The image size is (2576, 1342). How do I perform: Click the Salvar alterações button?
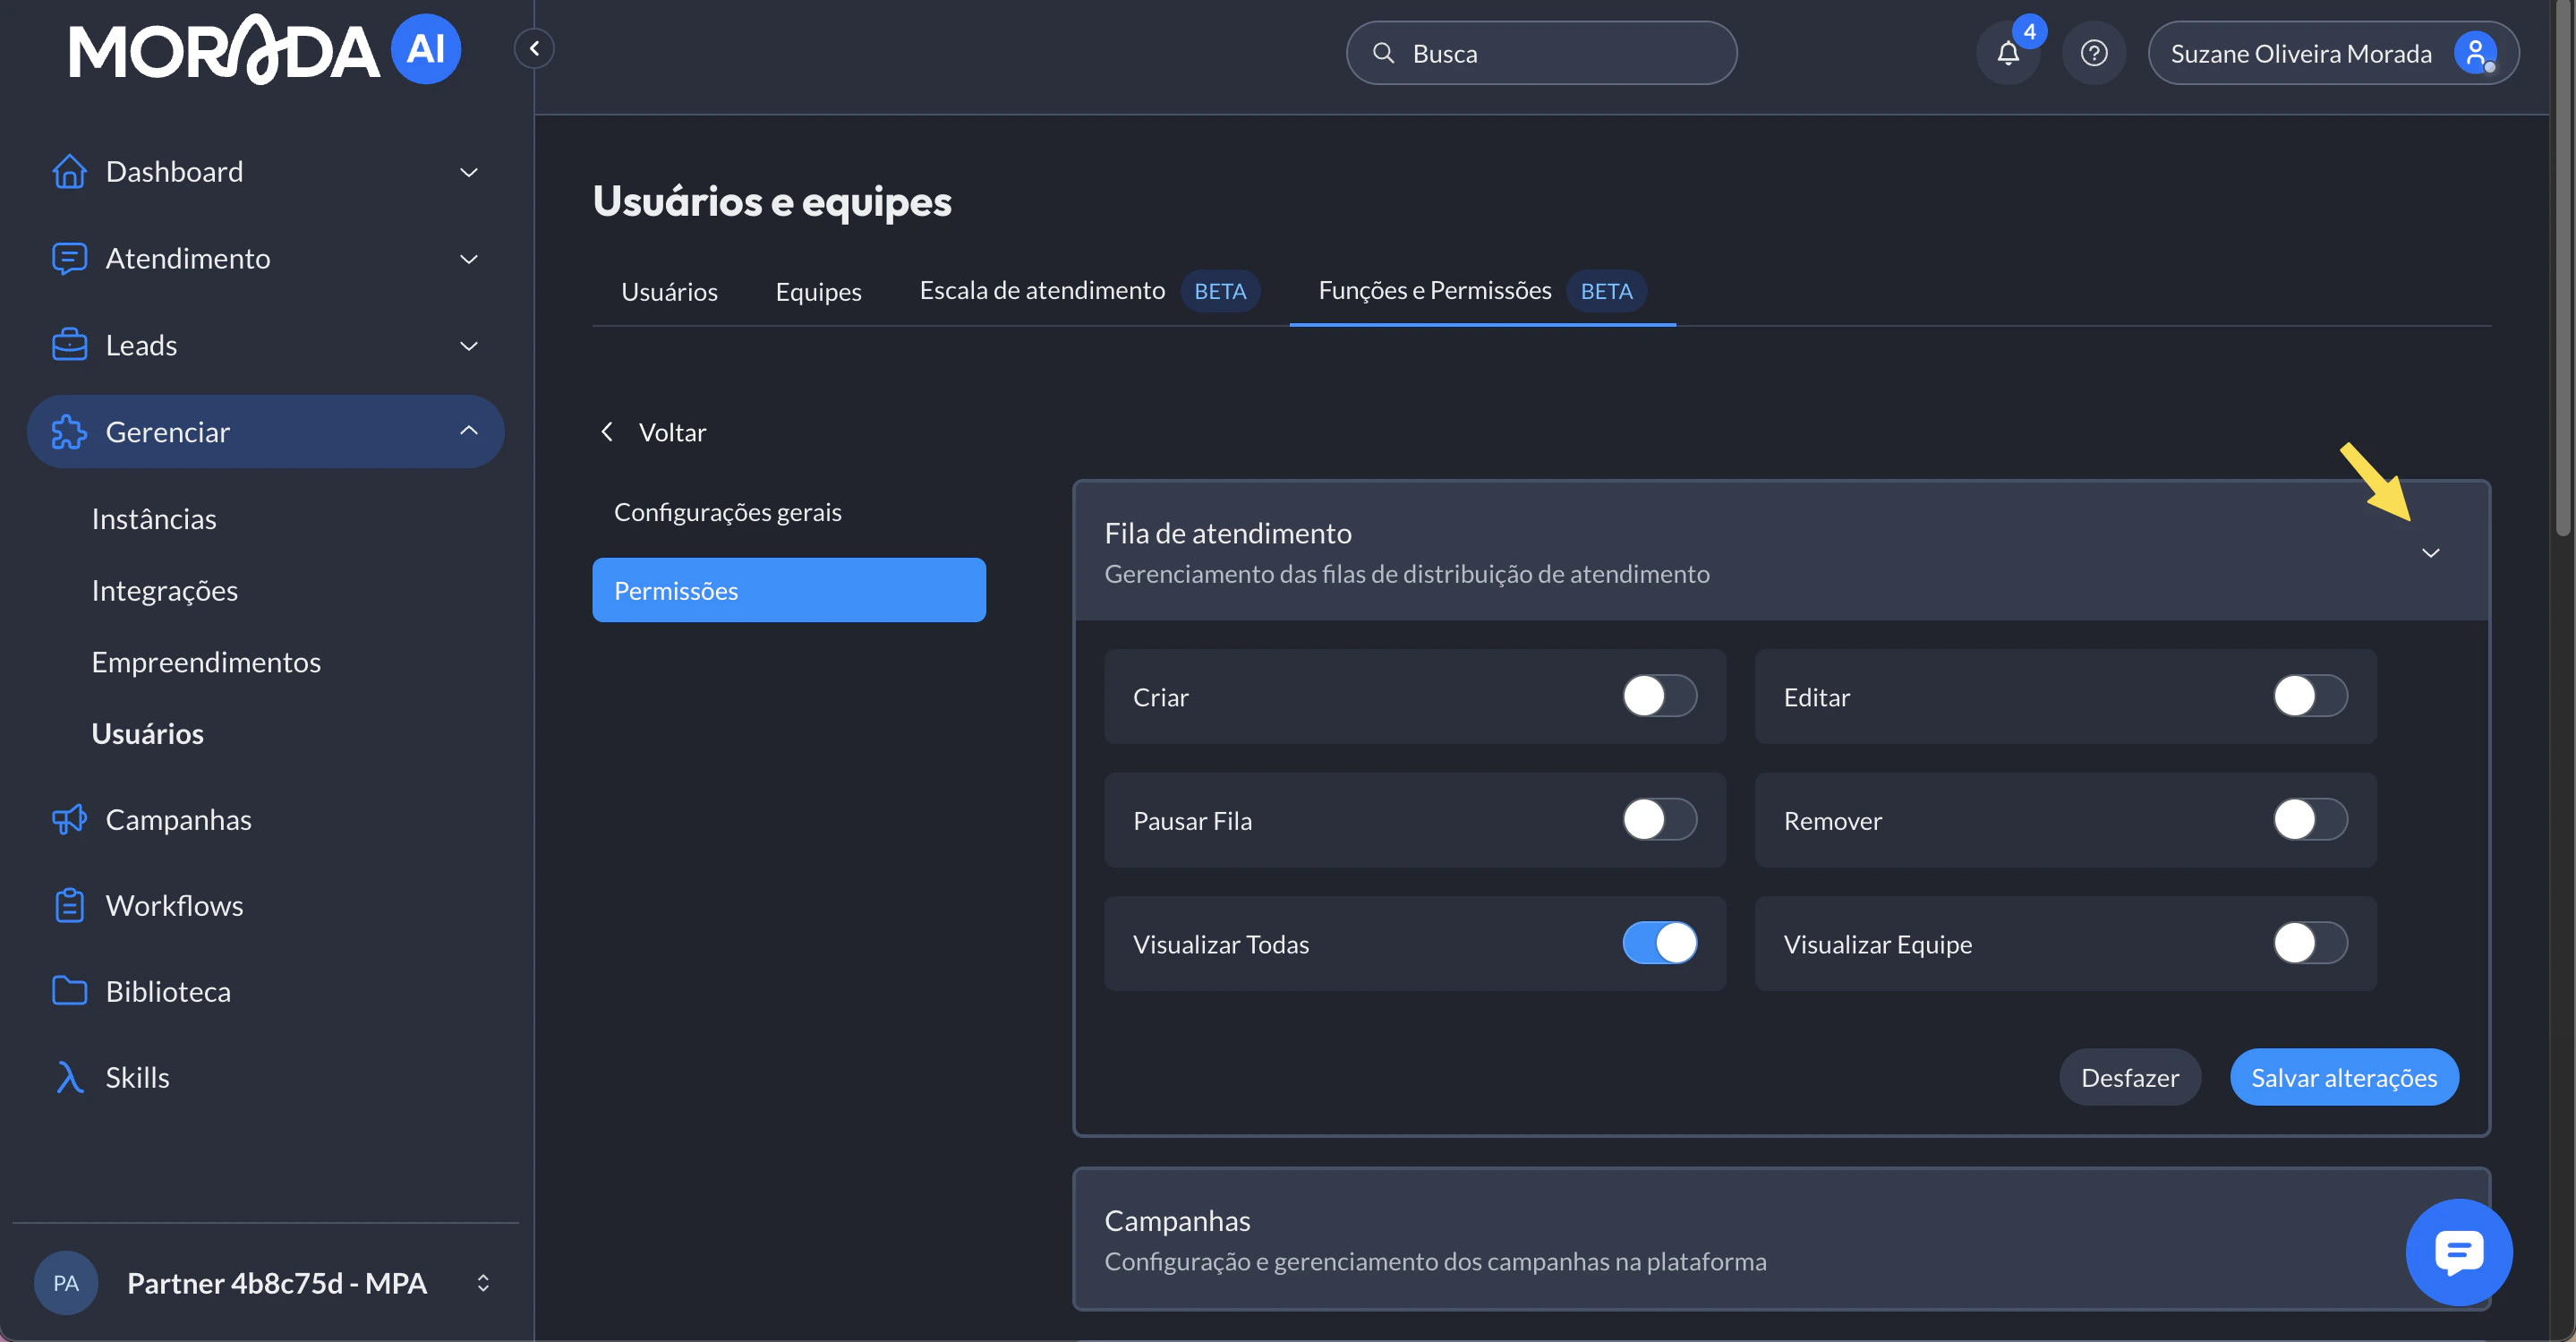2344,1077
